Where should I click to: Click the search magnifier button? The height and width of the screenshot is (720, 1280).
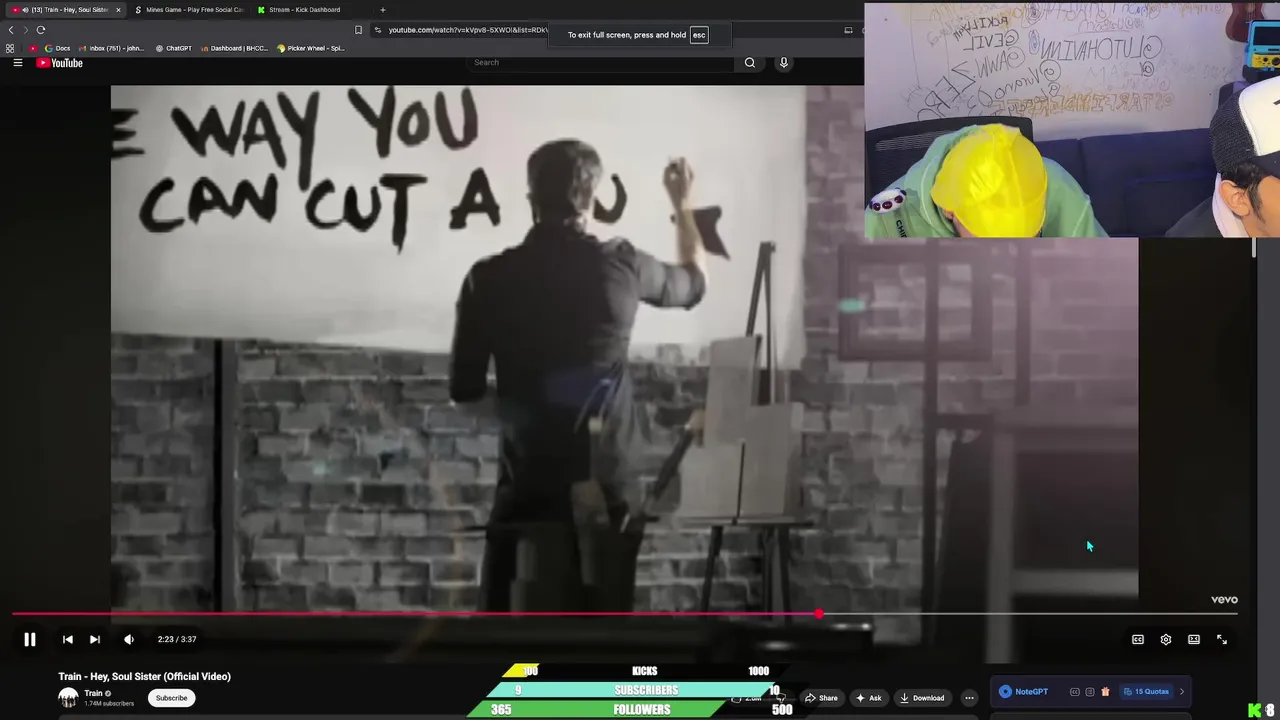click(749, 62)
